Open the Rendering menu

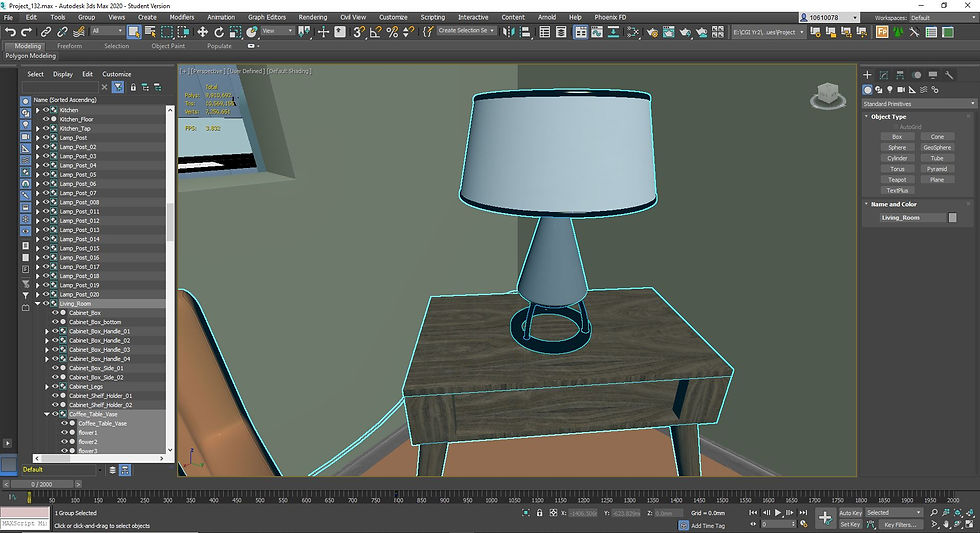312,17
